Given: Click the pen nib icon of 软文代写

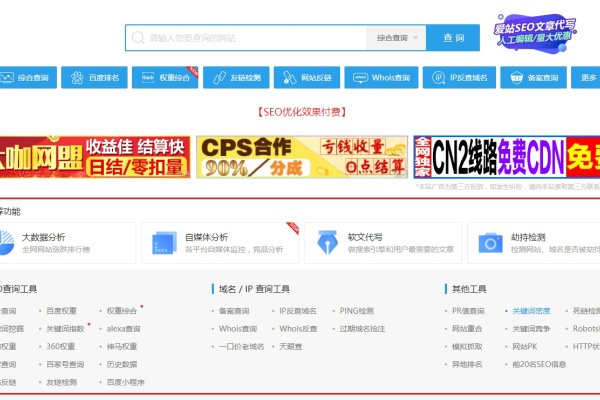Looking at the screenshot, I should (328, 243).
